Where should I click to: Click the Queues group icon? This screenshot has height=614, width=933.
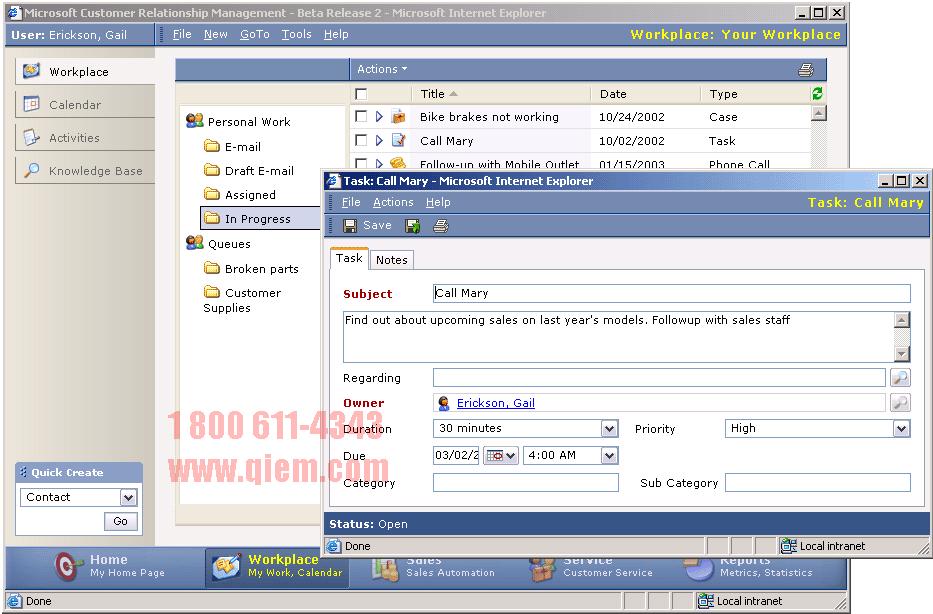pos(195,243)
